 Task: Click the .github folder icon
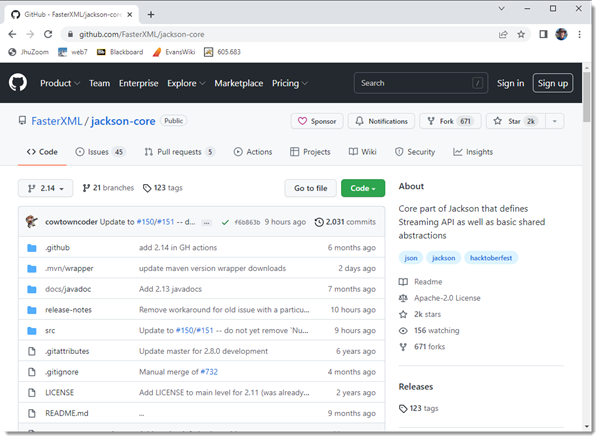pos(32,248)
